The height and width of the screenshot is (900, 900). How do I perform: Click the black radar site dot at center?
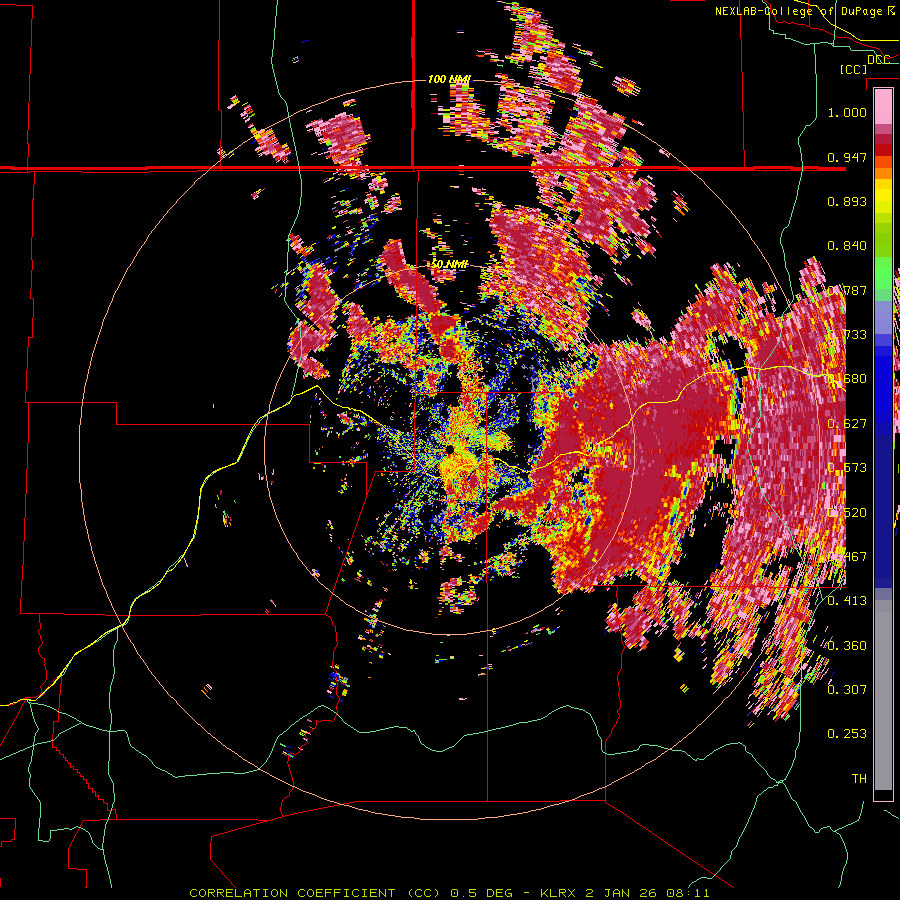click(449, 449)
